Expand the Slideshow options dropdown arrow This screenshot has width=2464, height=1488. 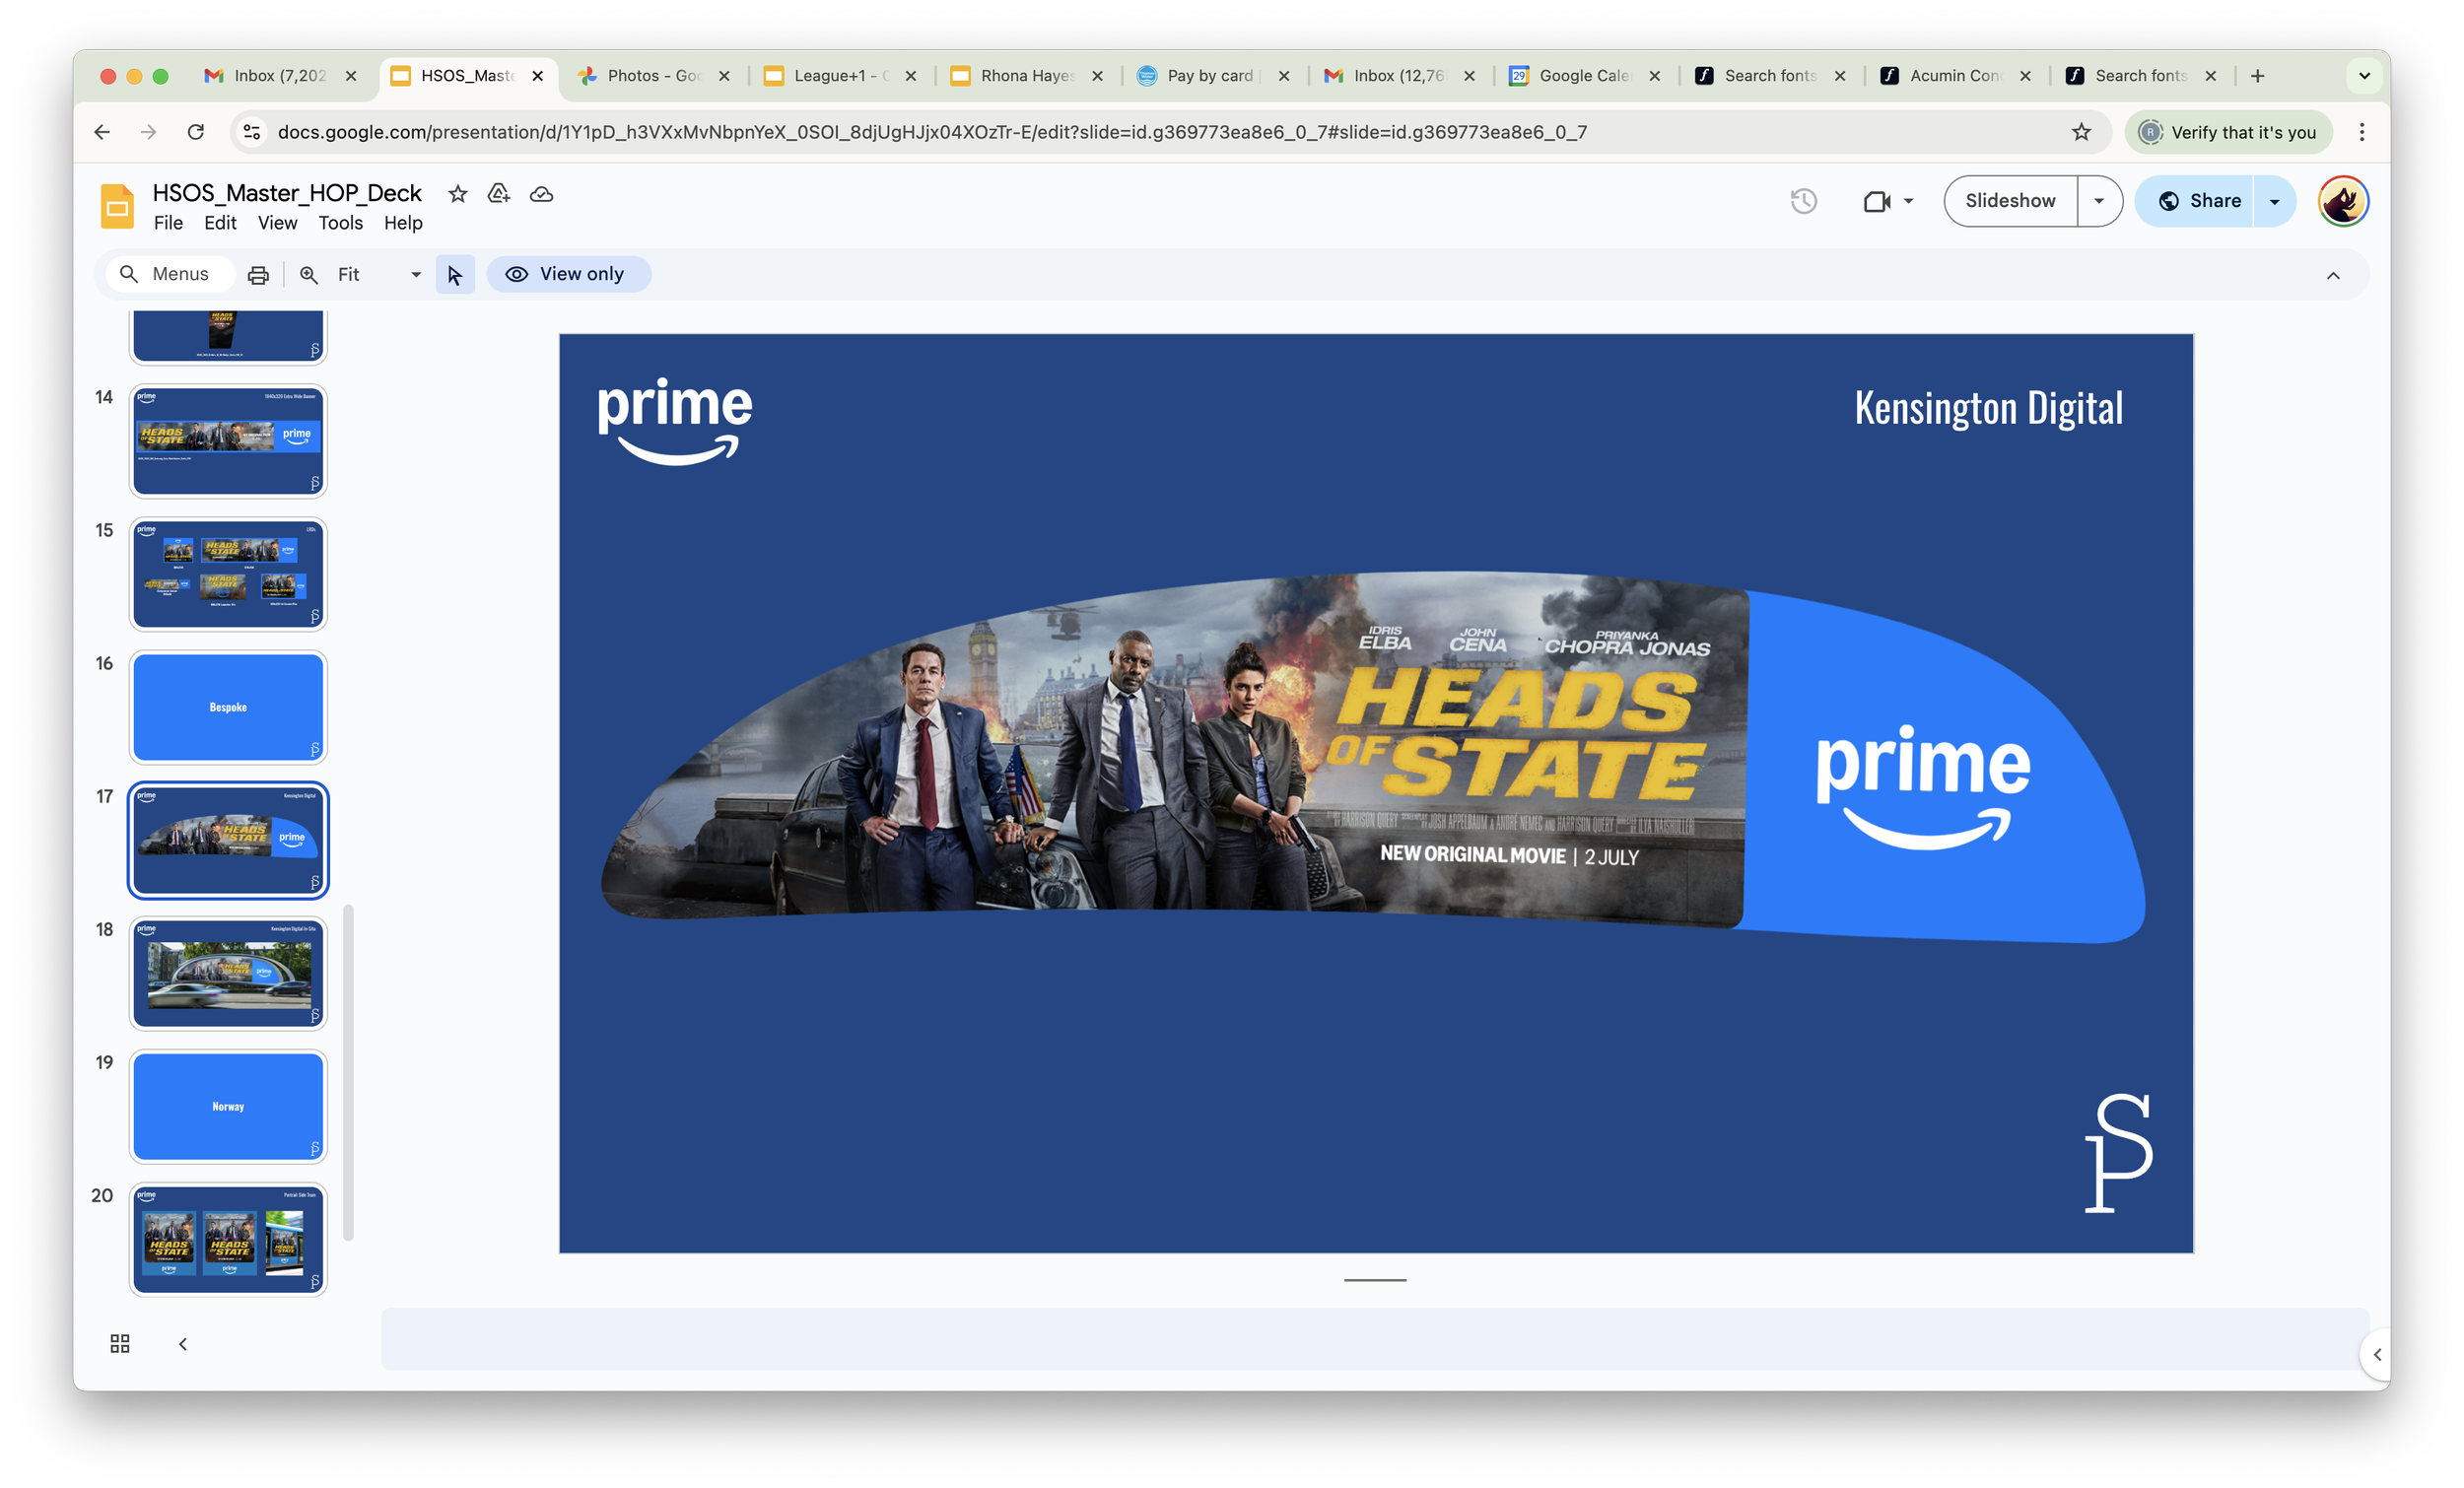(2099, 201)
